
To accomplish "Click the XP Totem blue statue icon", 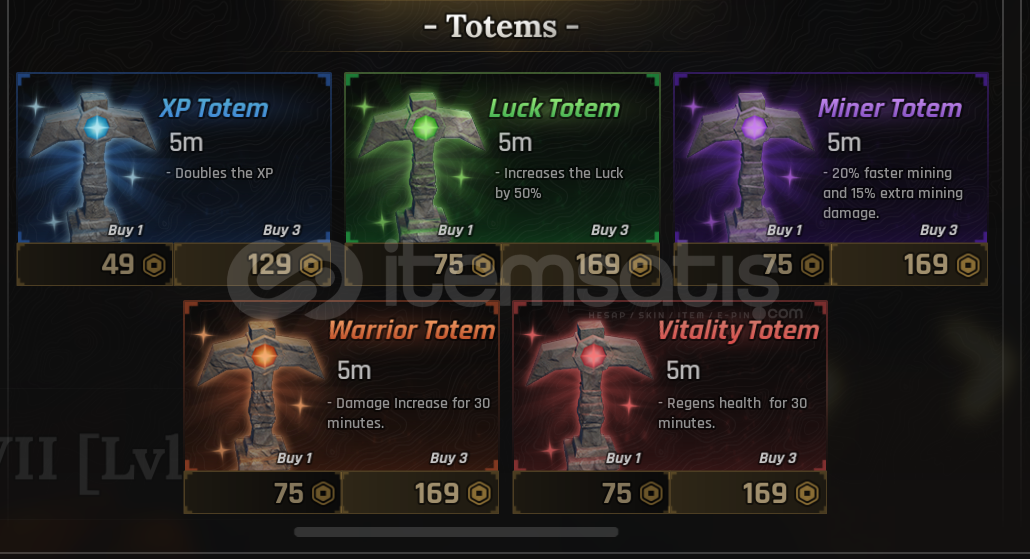I will tap(95, 164).
